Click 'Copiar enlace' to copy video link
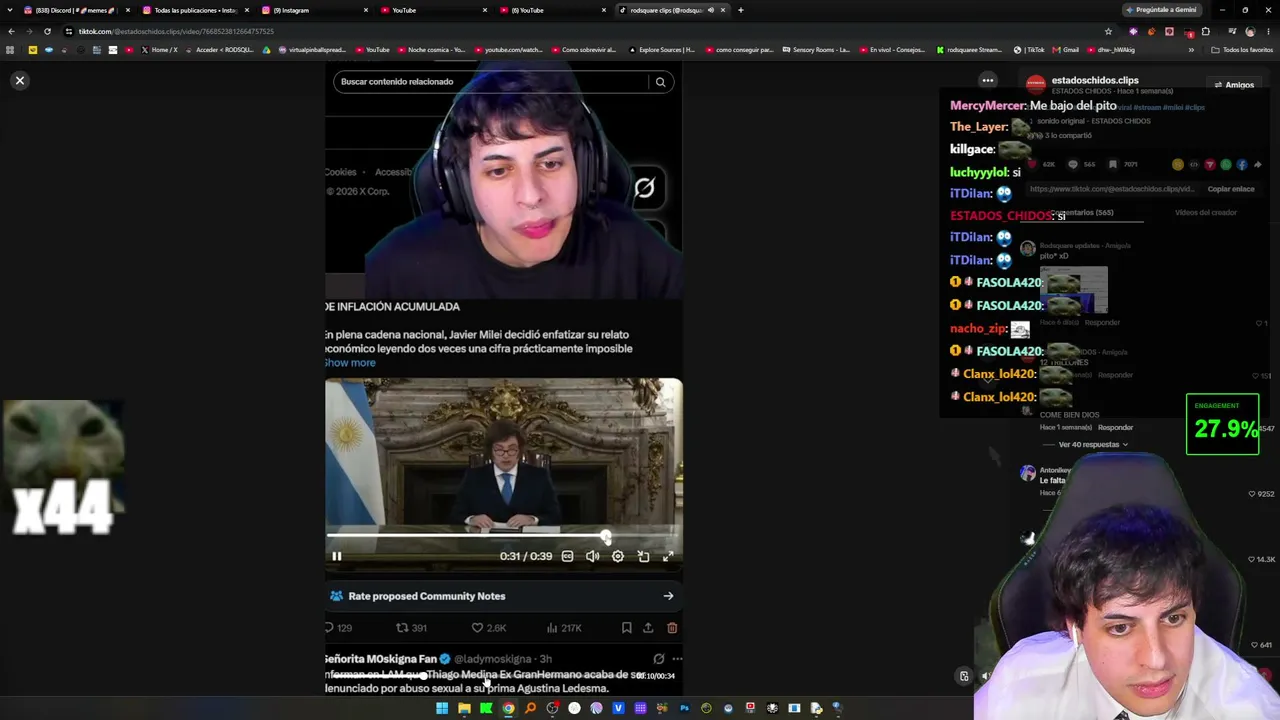Screen dimensions: 1280x720 pyautogui.click(x=1231, y=189)
